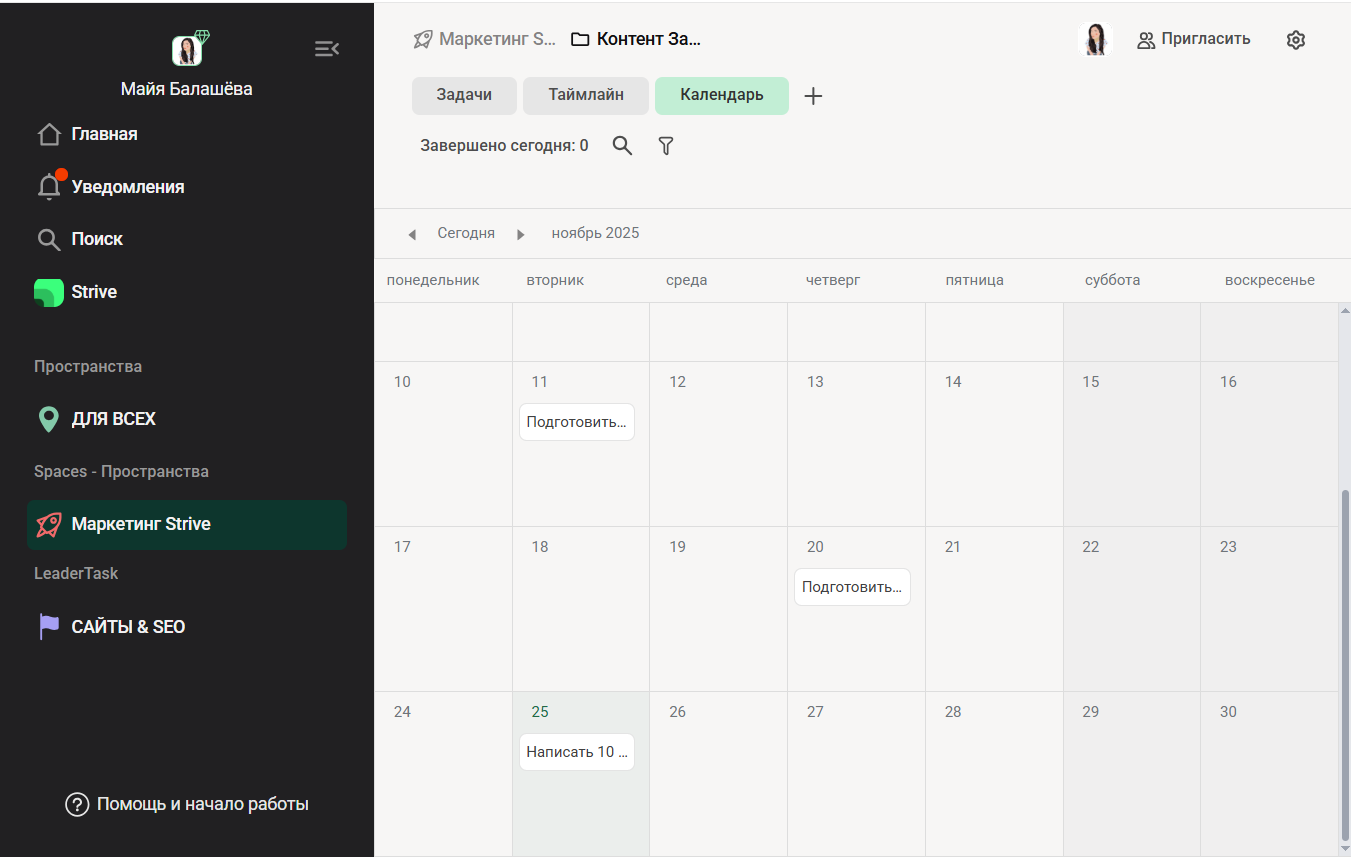Jump to Сегодня in calendar
The width and height of the screenshot is (1351, 857).
pos(466,233)
